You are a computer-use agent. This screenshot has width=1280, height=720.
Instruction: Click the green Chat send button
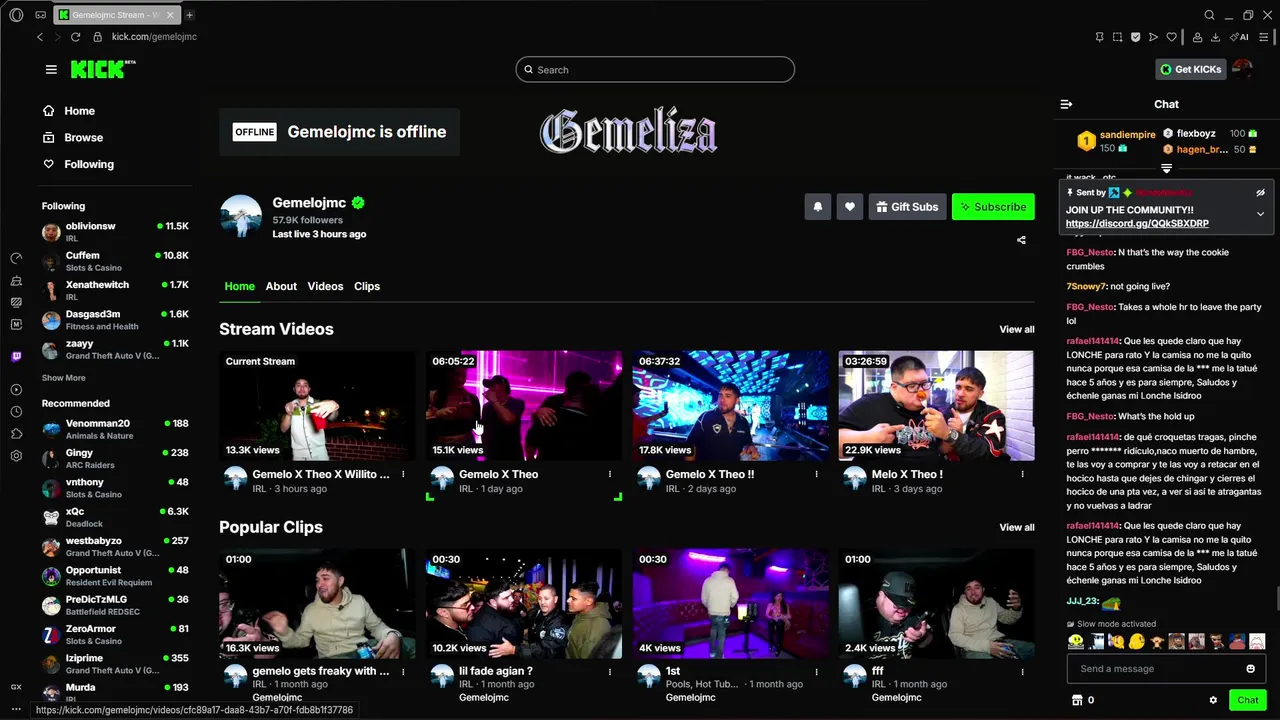[x=1247, y=700]
